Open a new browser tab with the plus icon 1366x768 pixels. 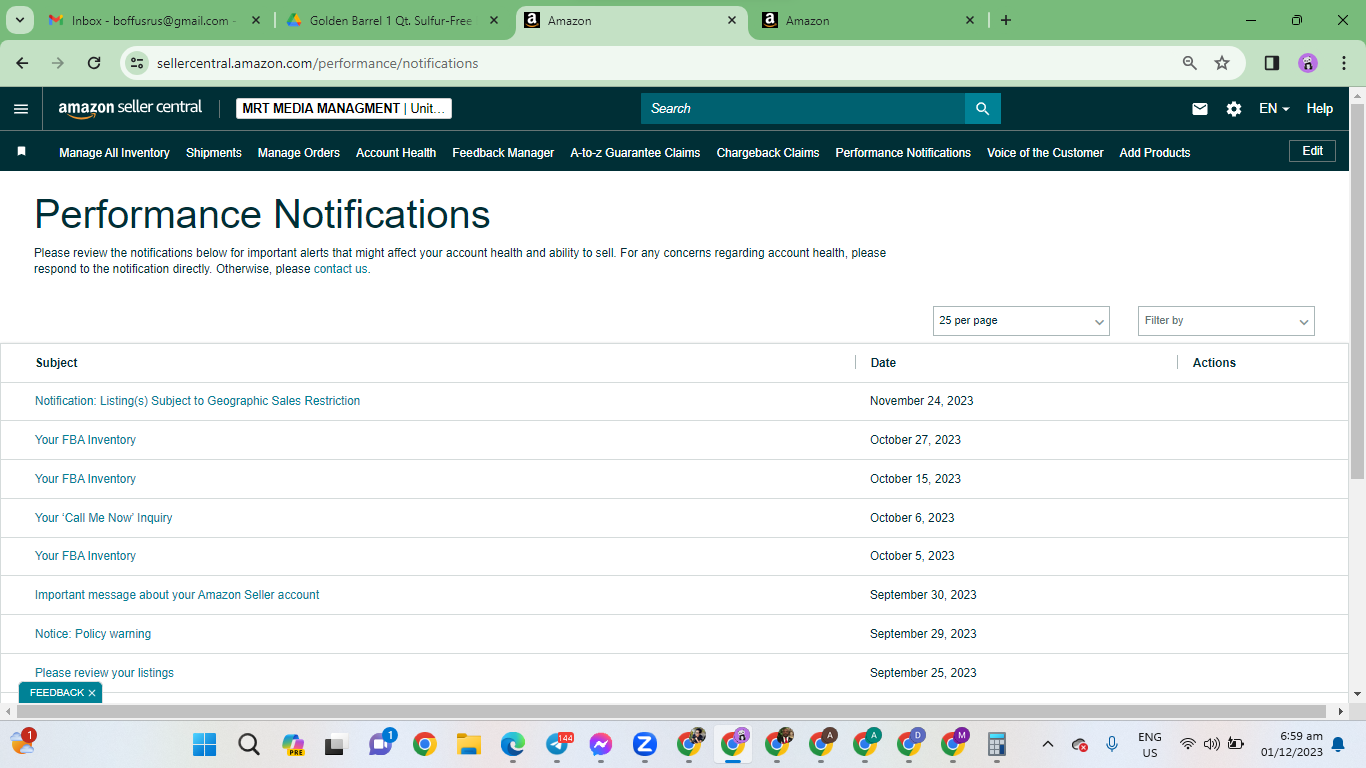pyautogui.click(x=1006, y=20)
